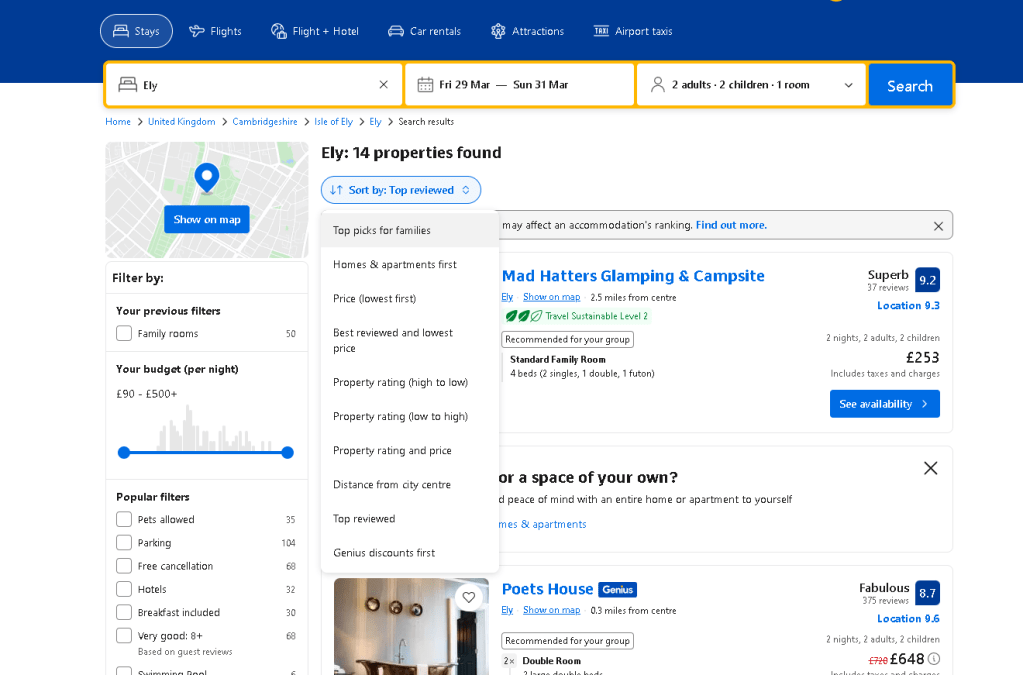Click the 8.7 score badge for Poets House
Image resolution: width=1023 pixels, height=675 pixels.
click(x=927, y=593)
